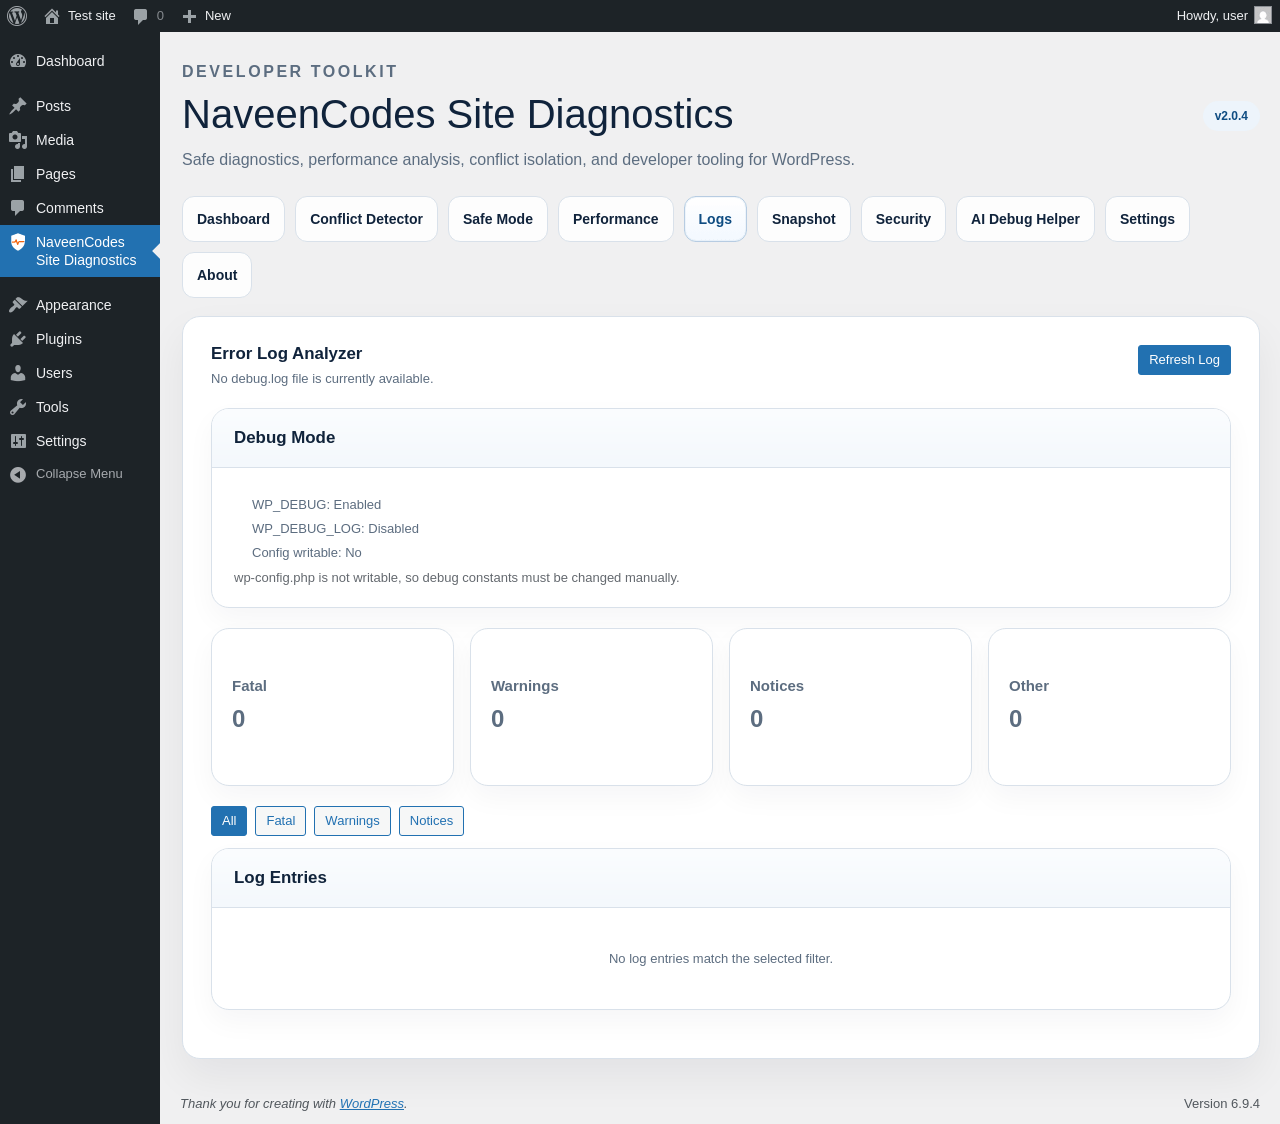Open the AI Debug Helper tab

click(1025, 219)
